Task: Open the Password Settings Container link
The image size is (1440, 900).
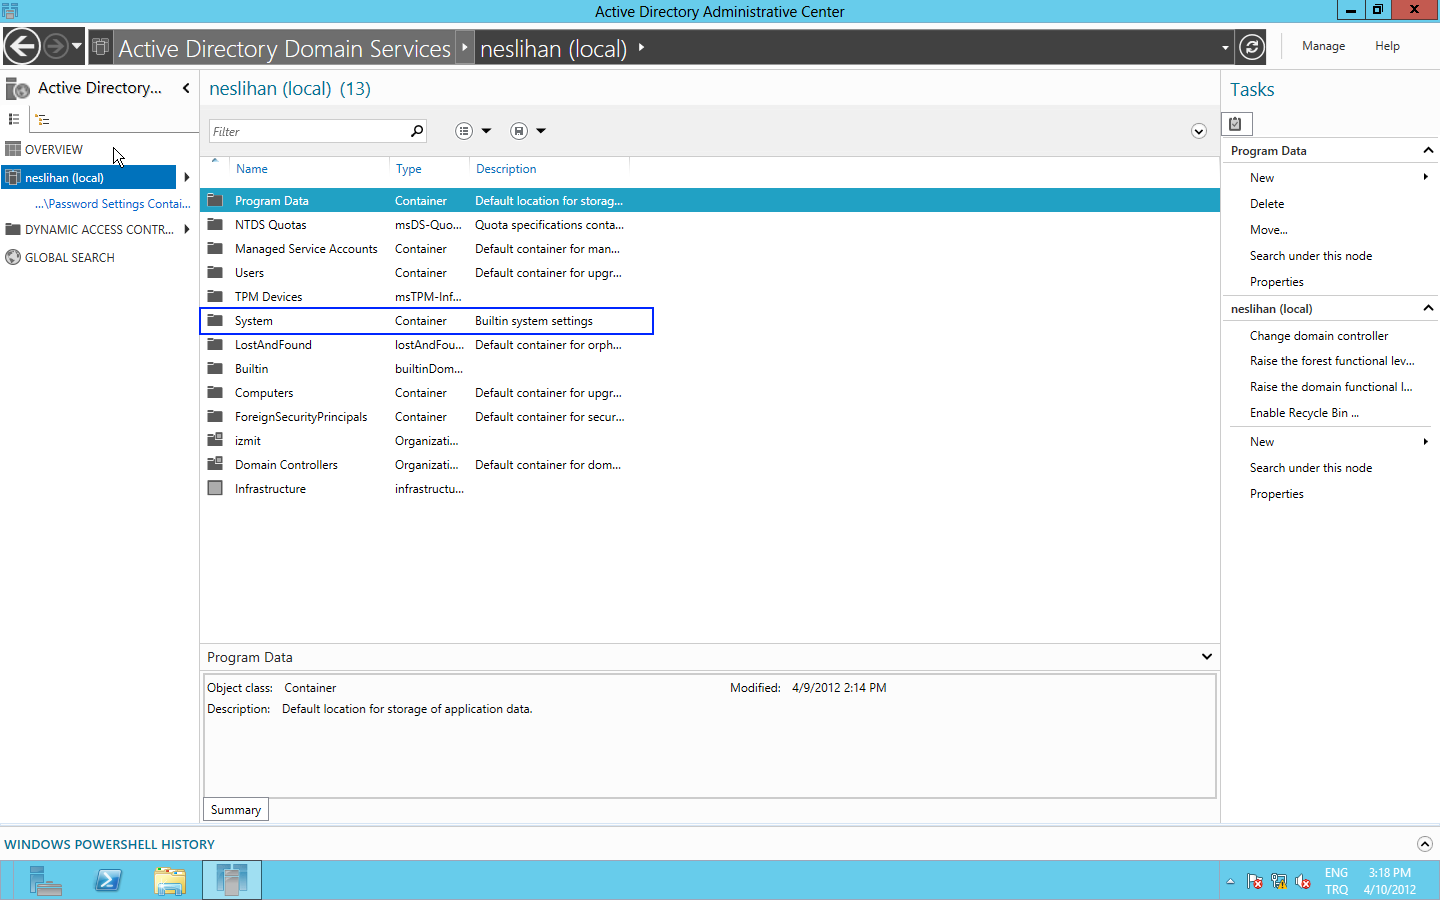Action: pos(112,203)
